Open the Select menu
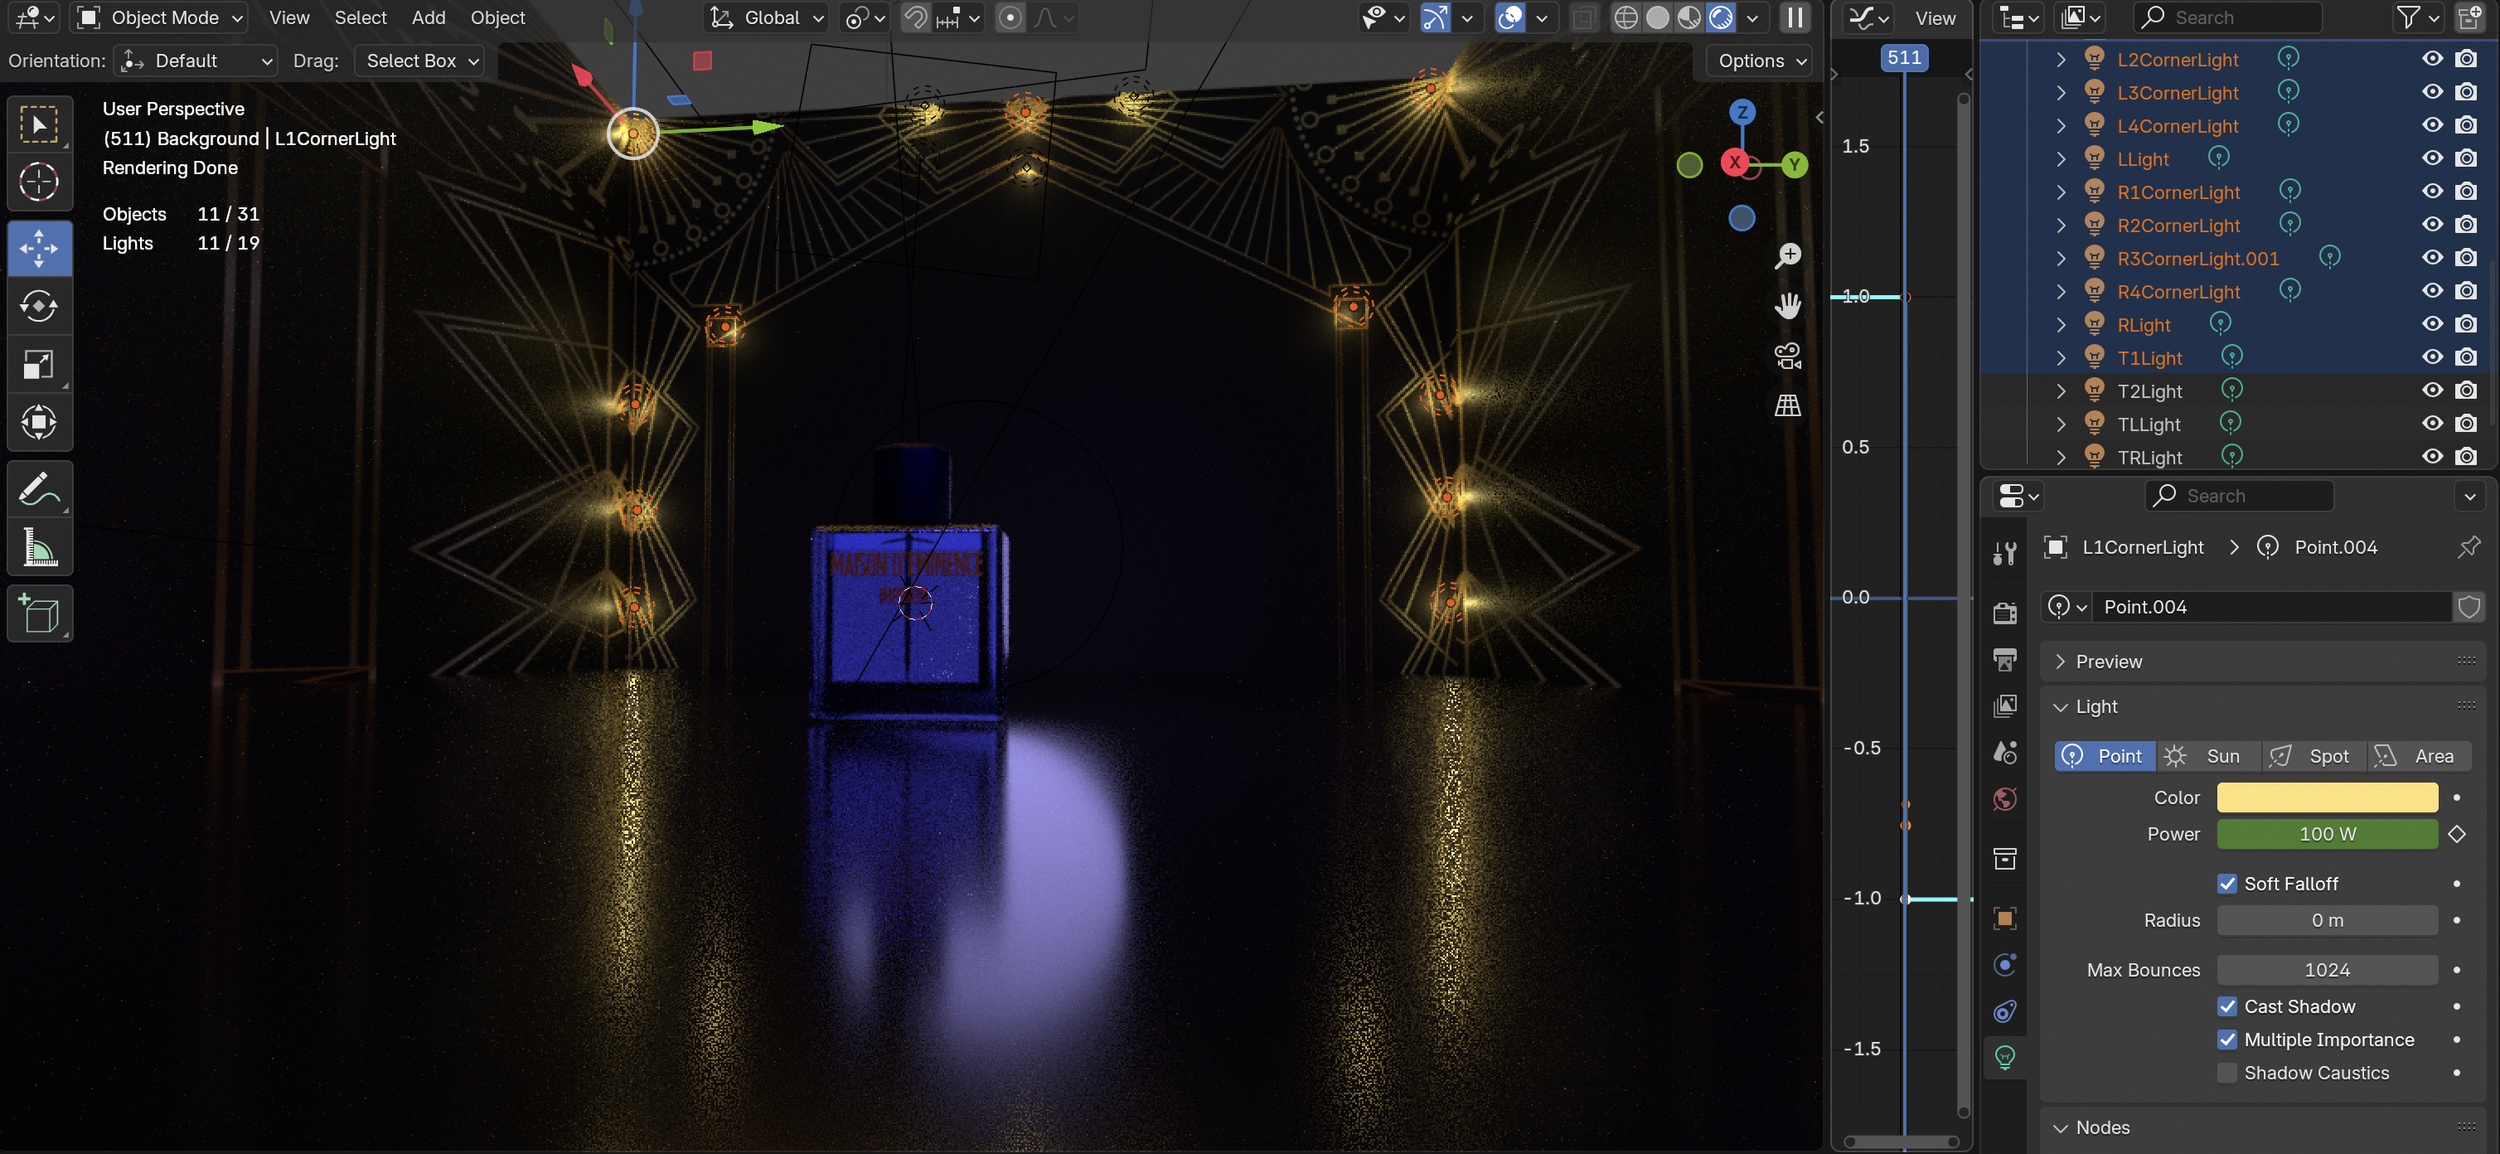The image size is (2500, 1154). (360, 18)
